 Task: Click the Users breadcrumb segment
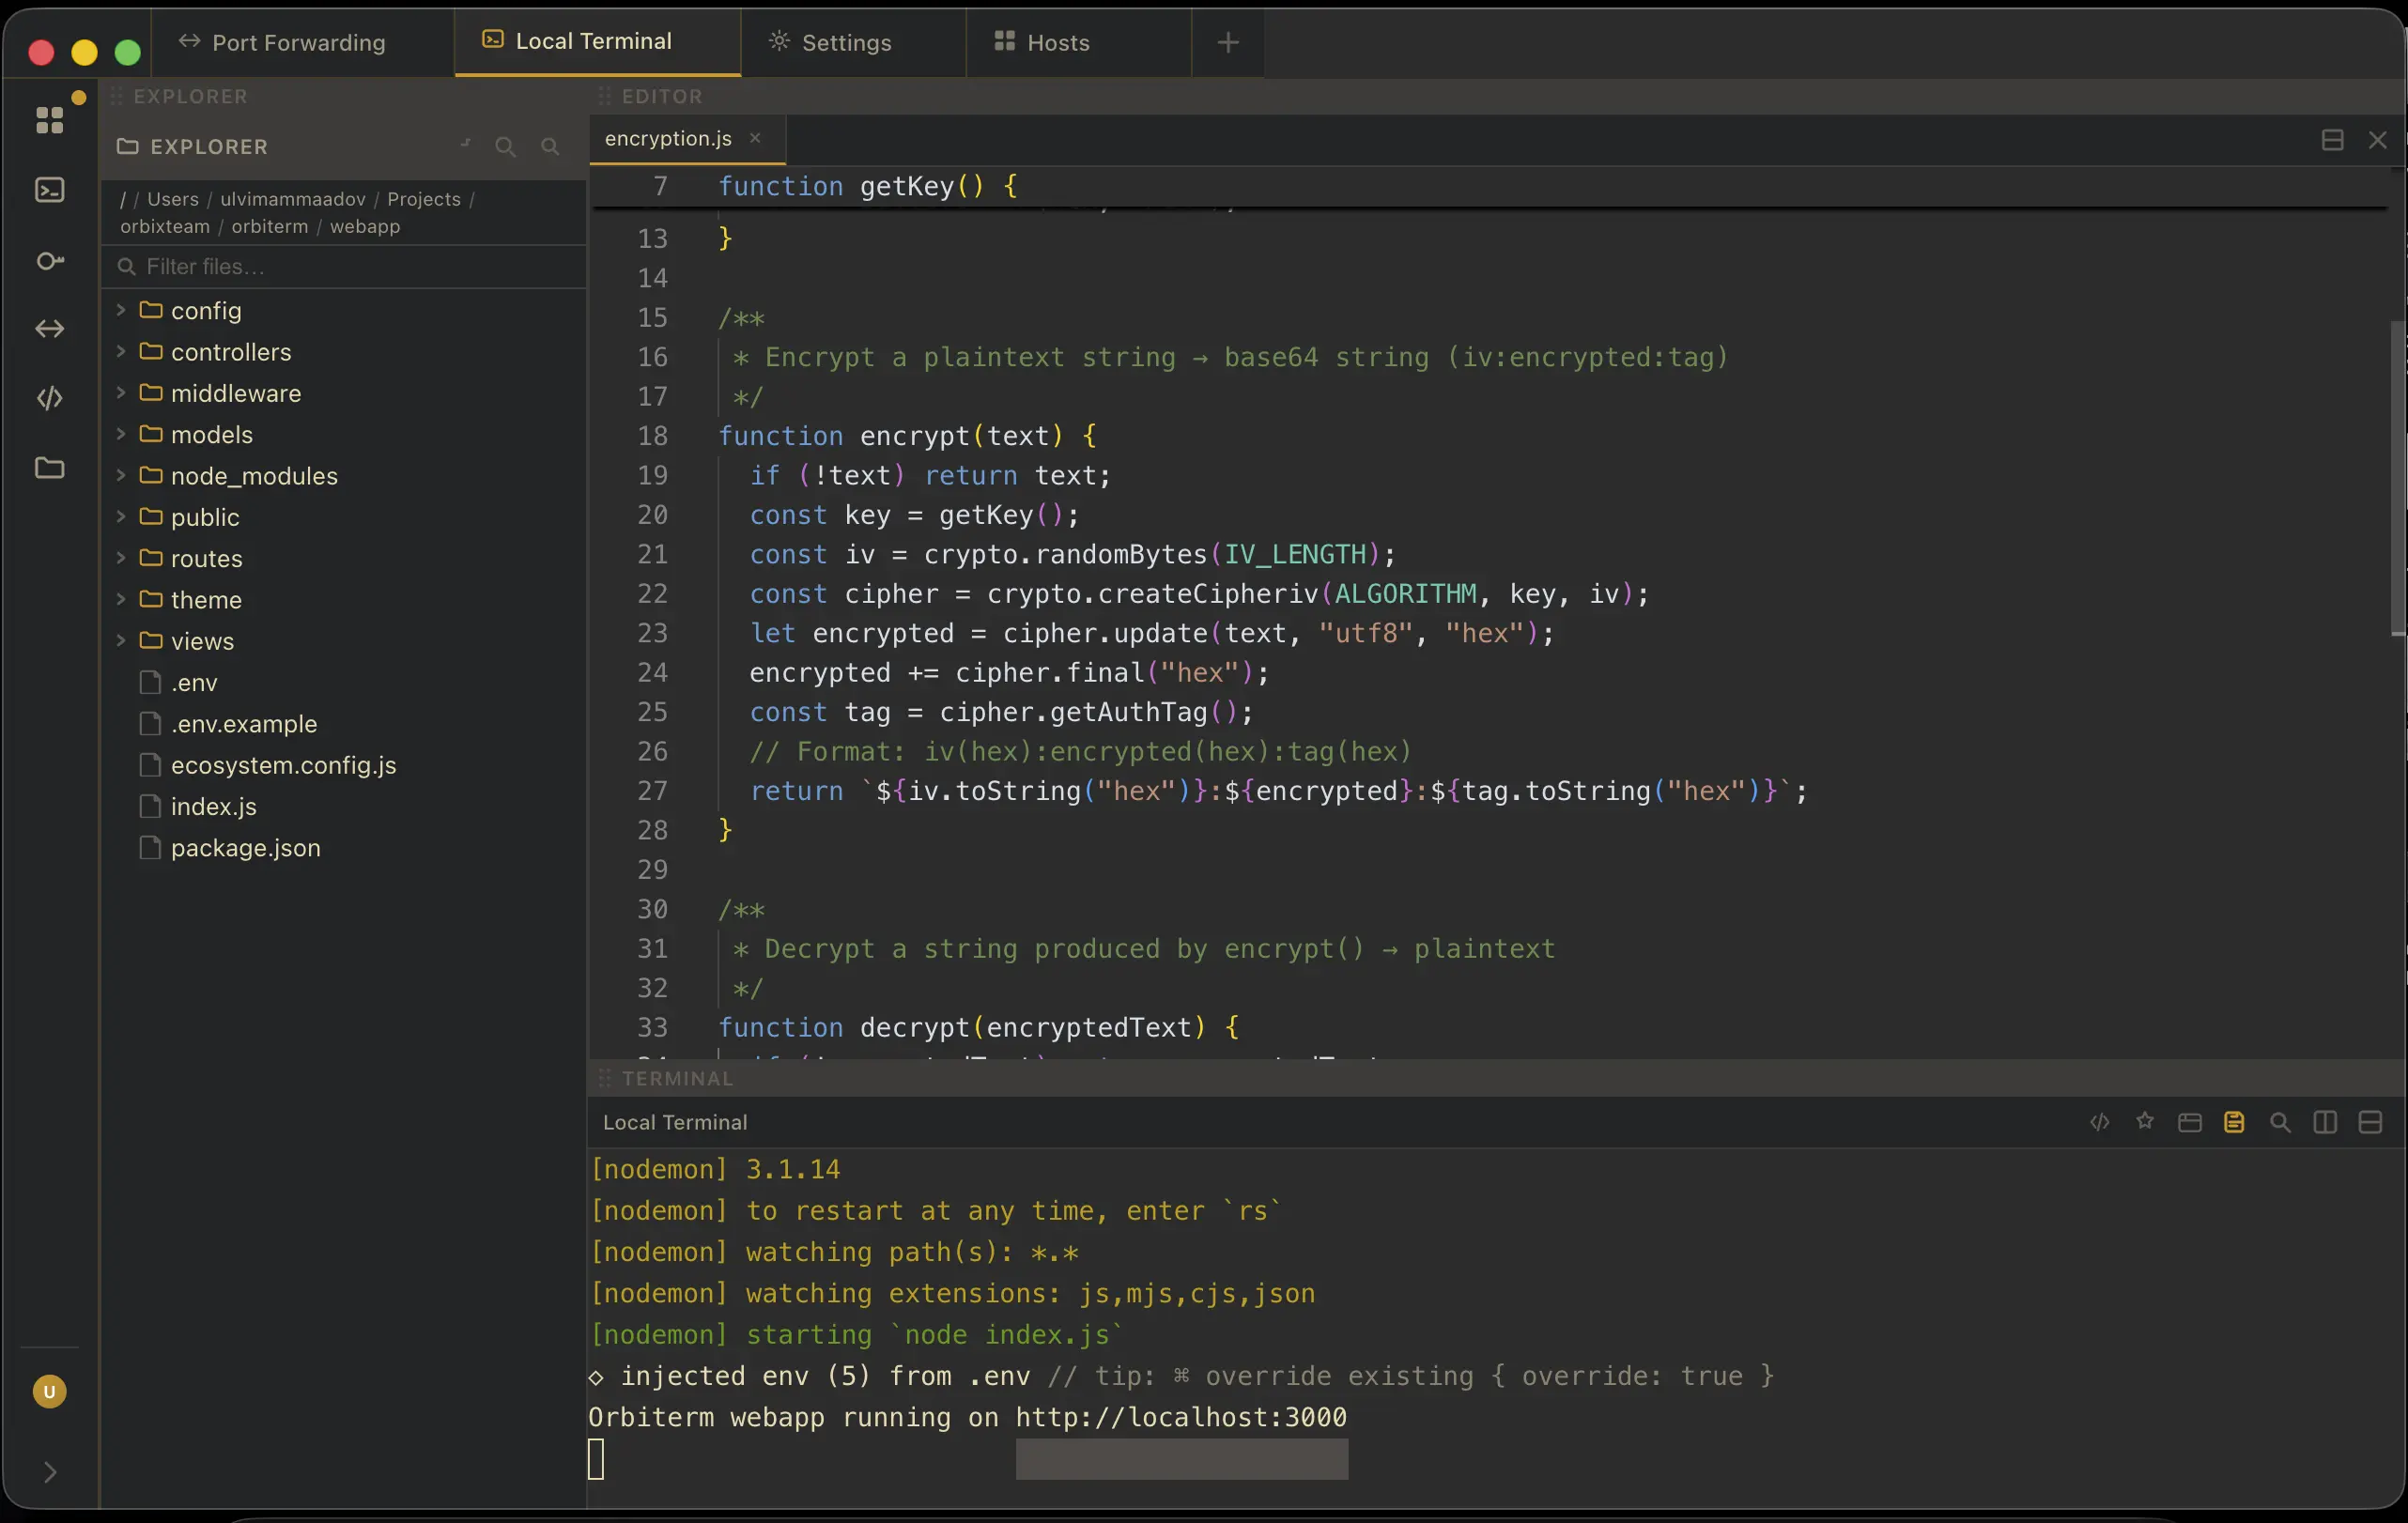pyautogui.click(x=173, y=199)
